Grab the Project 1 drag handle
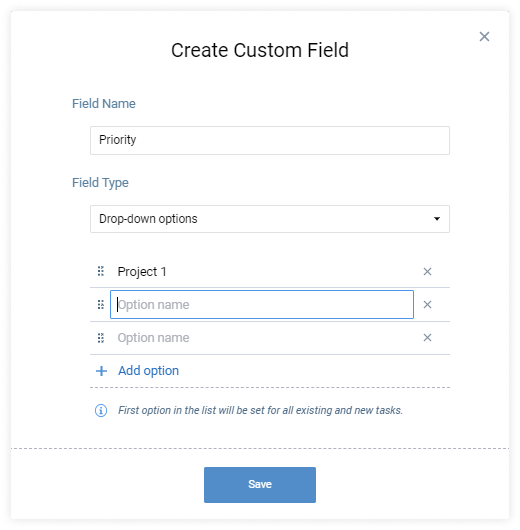This screenshot has height=530, width=520. point(101,271)
